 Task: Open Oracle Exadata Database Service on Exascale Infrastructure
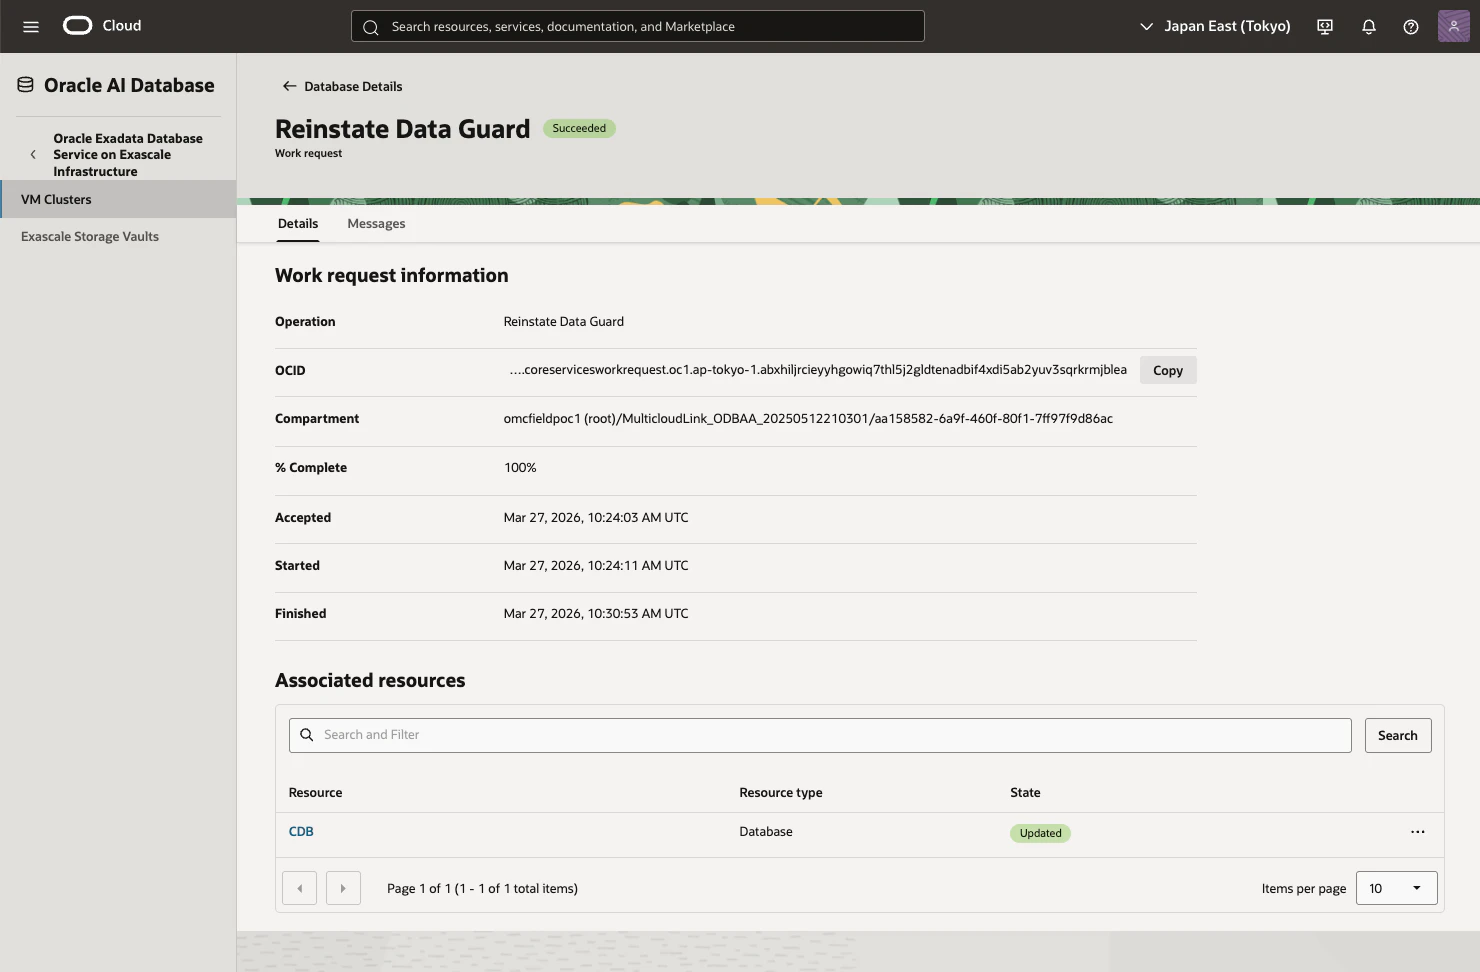click(x=128, y=155)
